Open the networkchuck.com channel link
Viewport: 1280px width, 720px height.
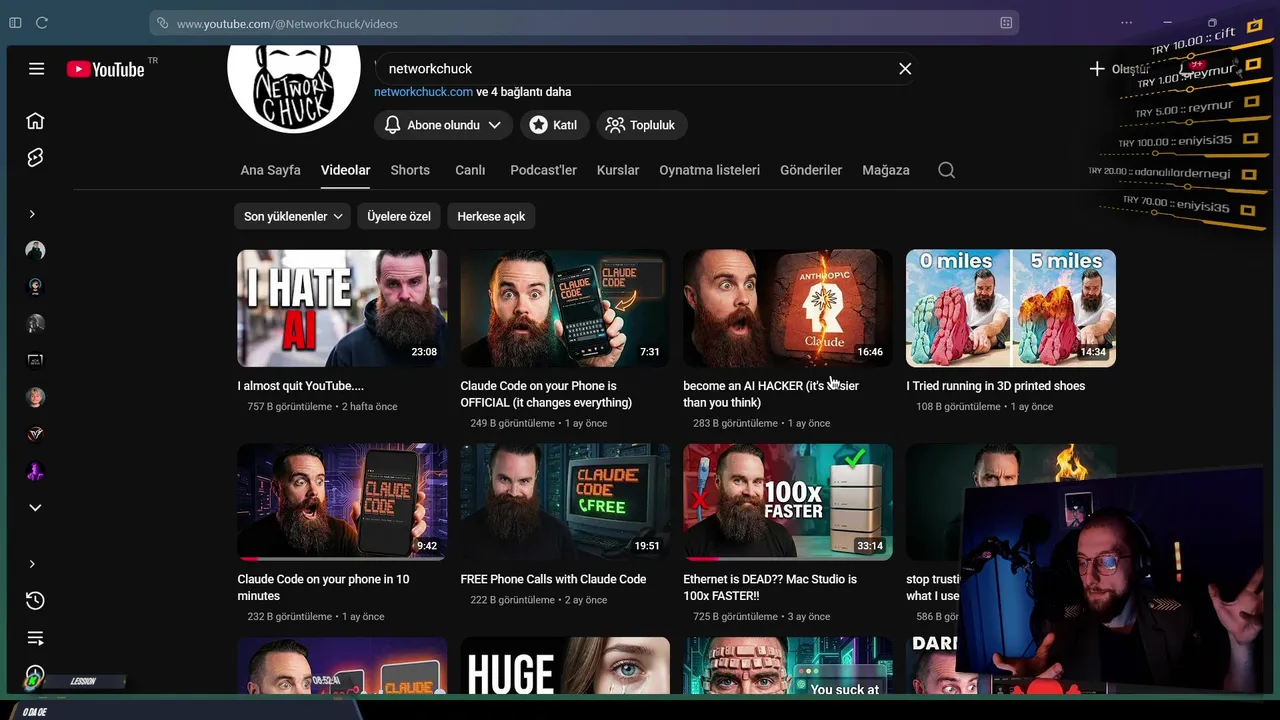(x=423, y=92)
